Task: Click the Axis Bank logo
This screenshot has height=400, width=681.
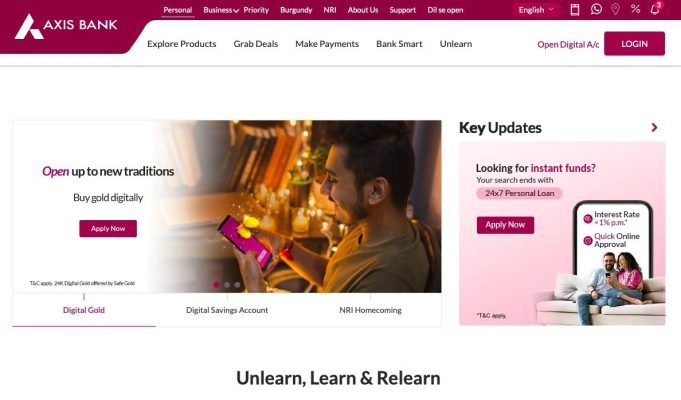Action: pyautogui.click(x=66, y=26)
